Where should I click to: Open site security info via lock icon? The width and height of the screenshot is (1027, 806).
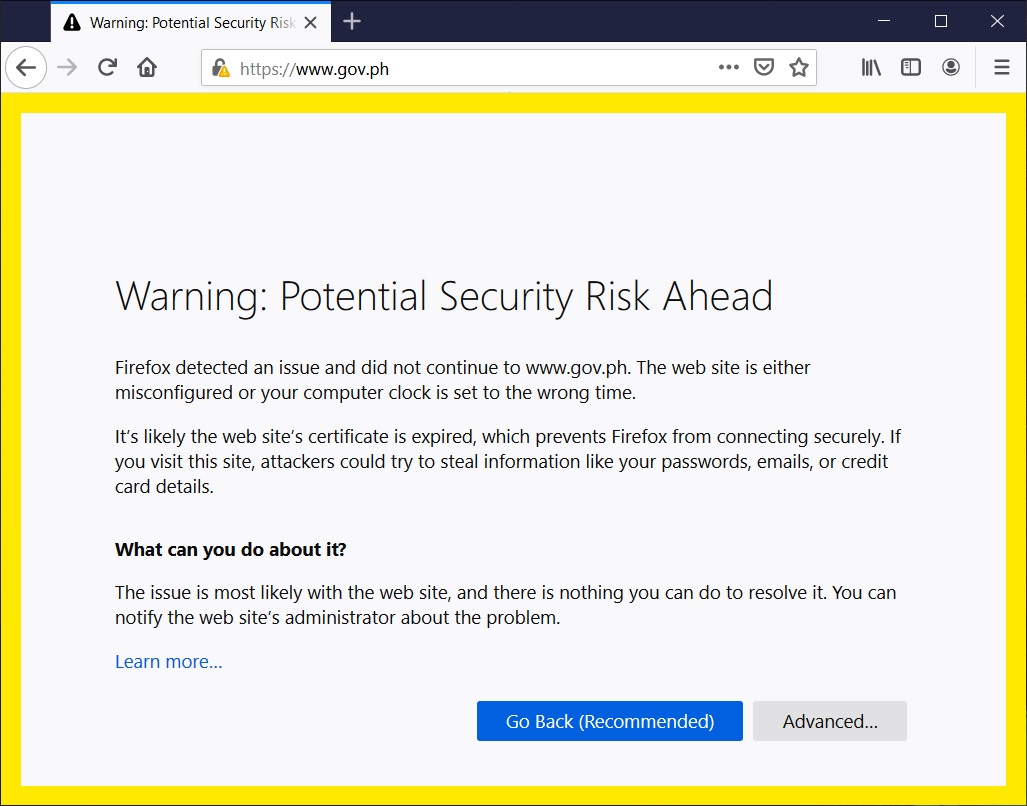tap(221, 69)
